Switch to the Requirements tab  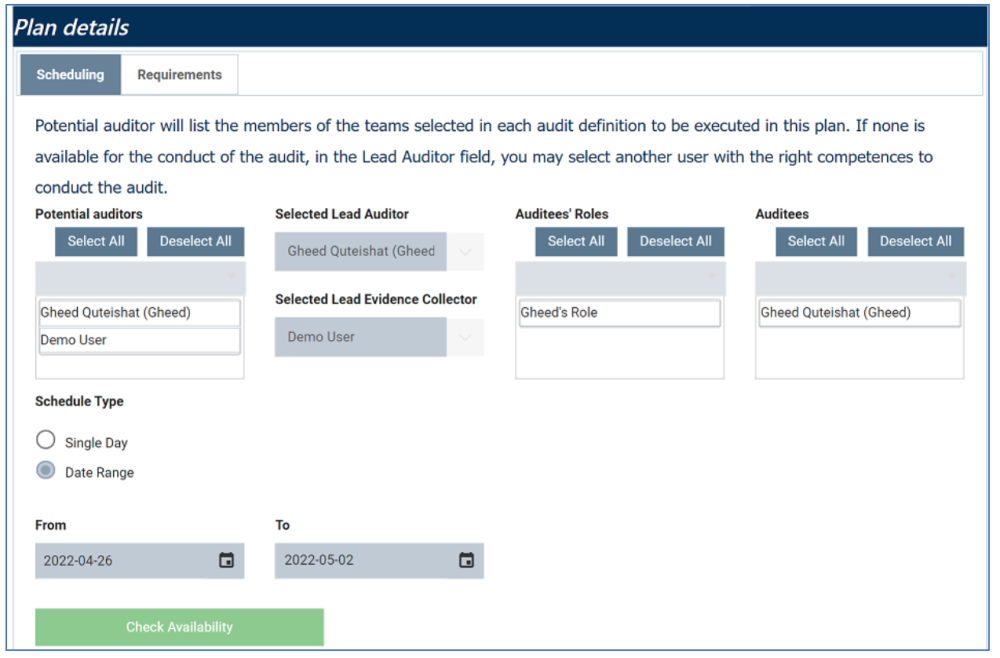click(180, 75)
